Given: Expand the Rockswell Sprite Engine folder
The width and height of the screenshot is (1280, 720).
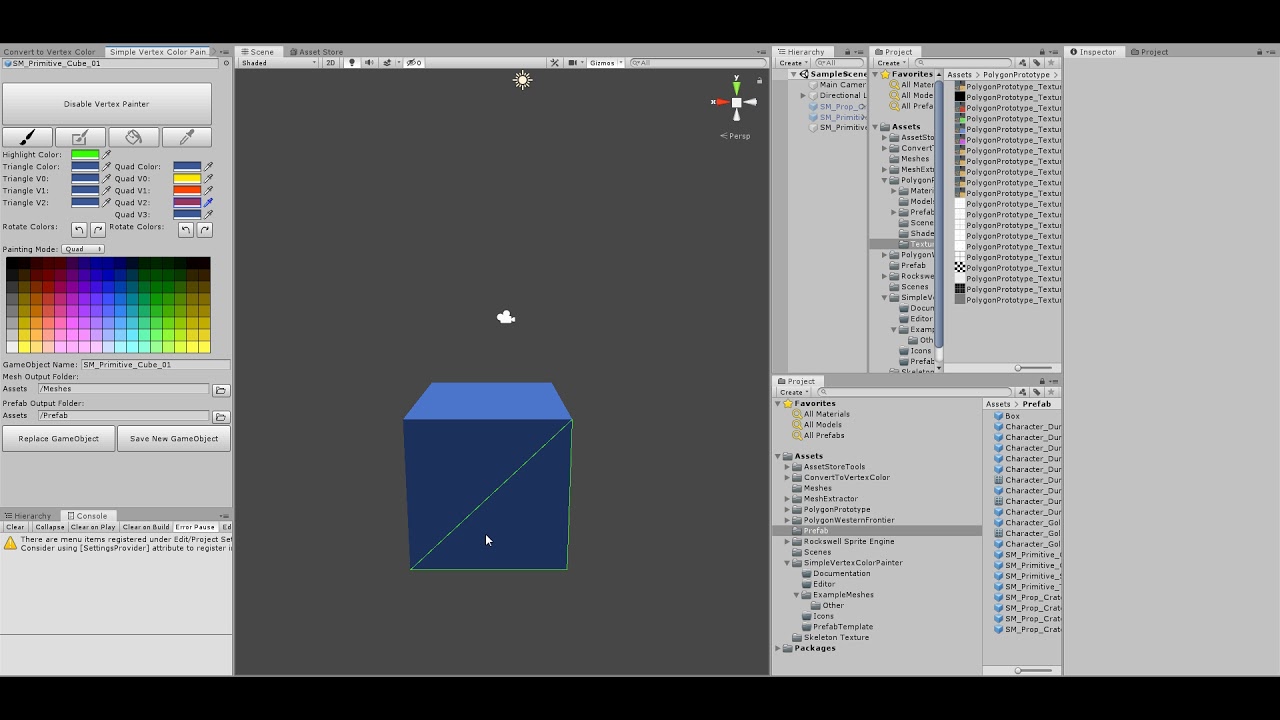Looking at the screenshot, I should (x=787, y=542).
